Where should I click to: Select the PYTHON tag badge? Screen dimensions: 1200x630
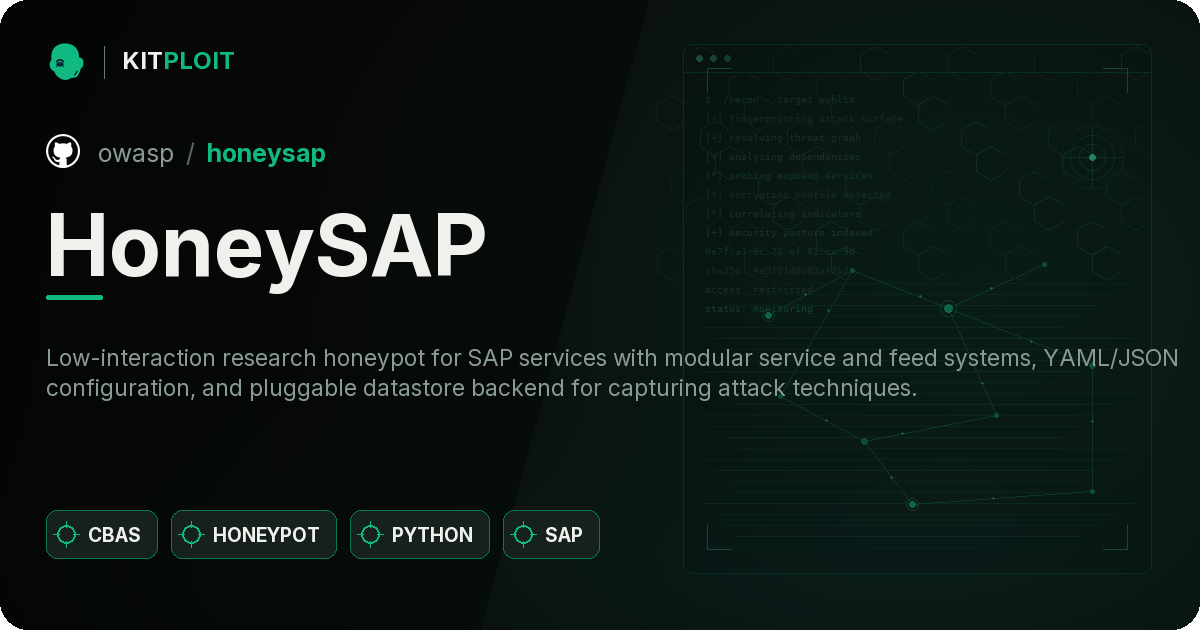pyautogui.click(x=420, y=534)
